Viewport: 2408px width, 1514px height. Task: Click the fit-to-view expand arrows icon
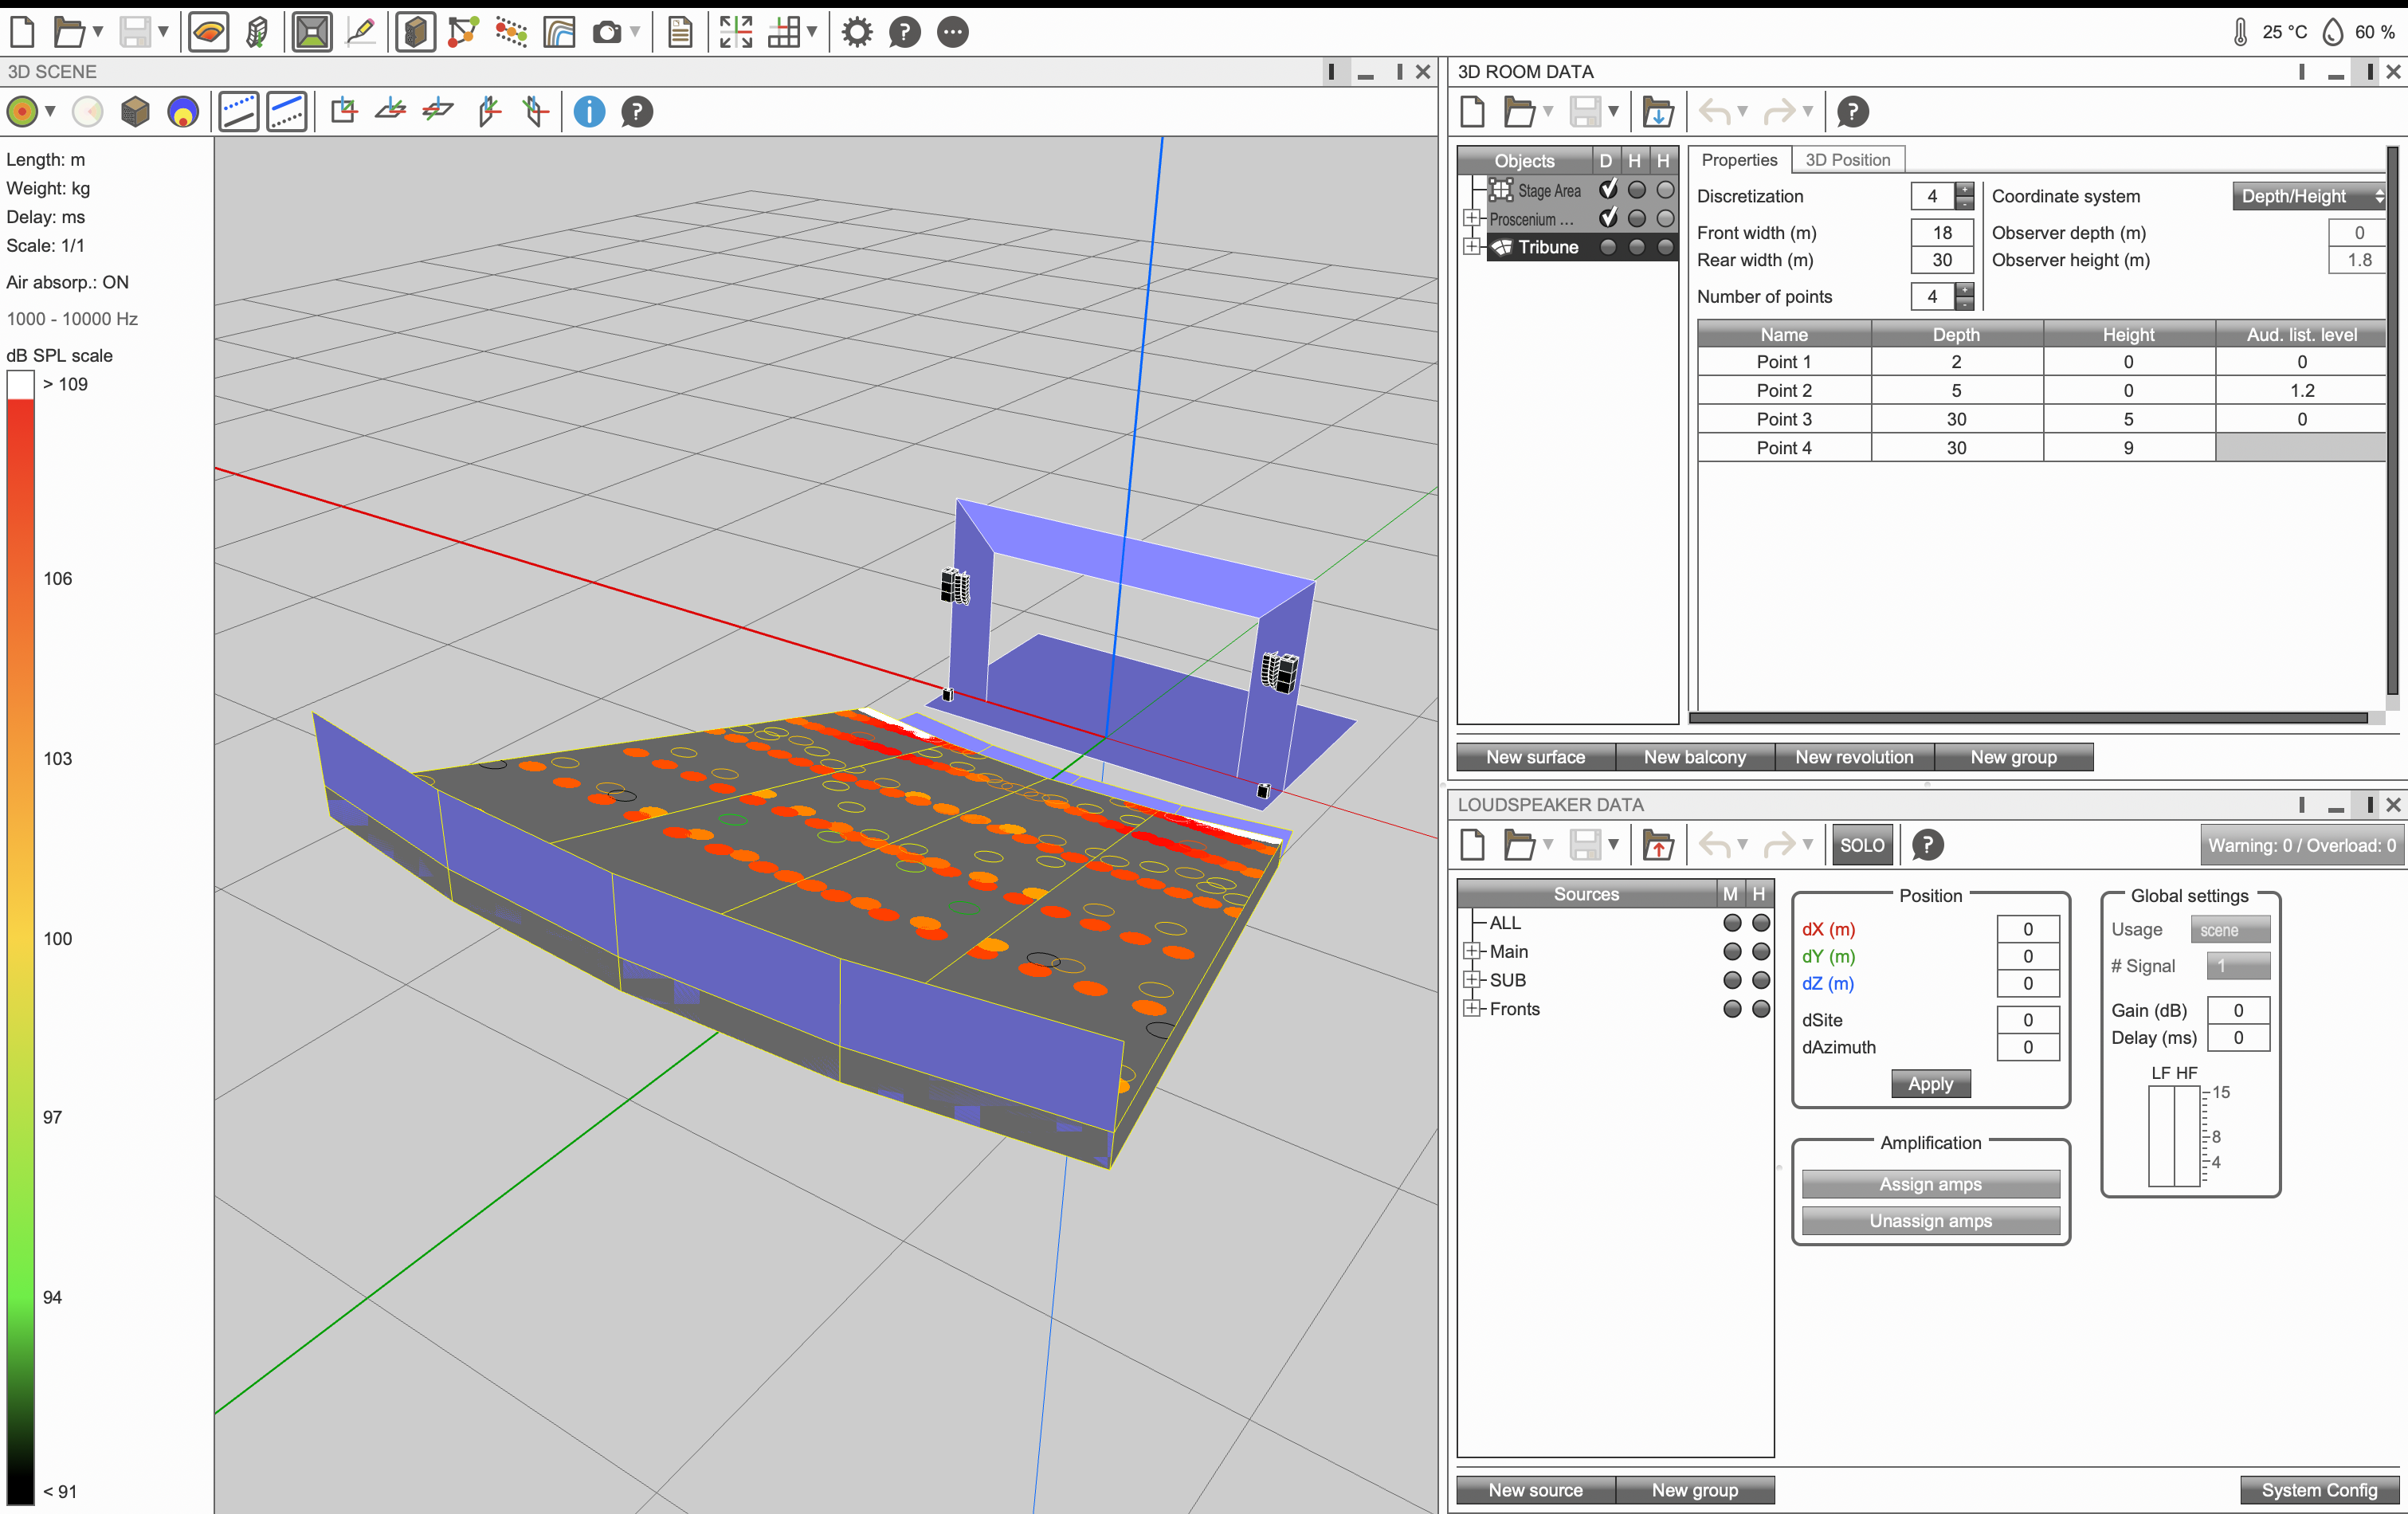(736, 32)
